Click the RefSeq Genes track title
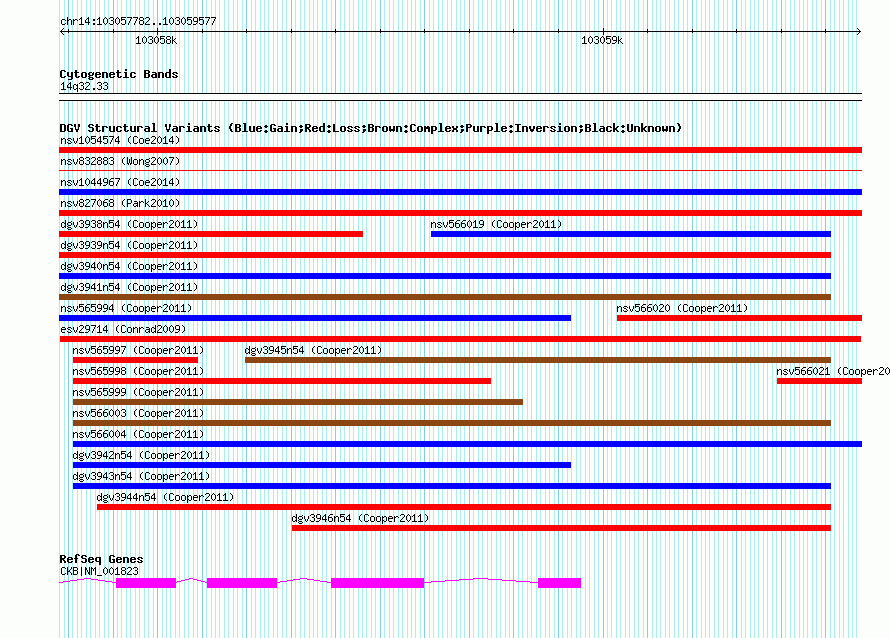890x638 pixels. tap(101, 559)
